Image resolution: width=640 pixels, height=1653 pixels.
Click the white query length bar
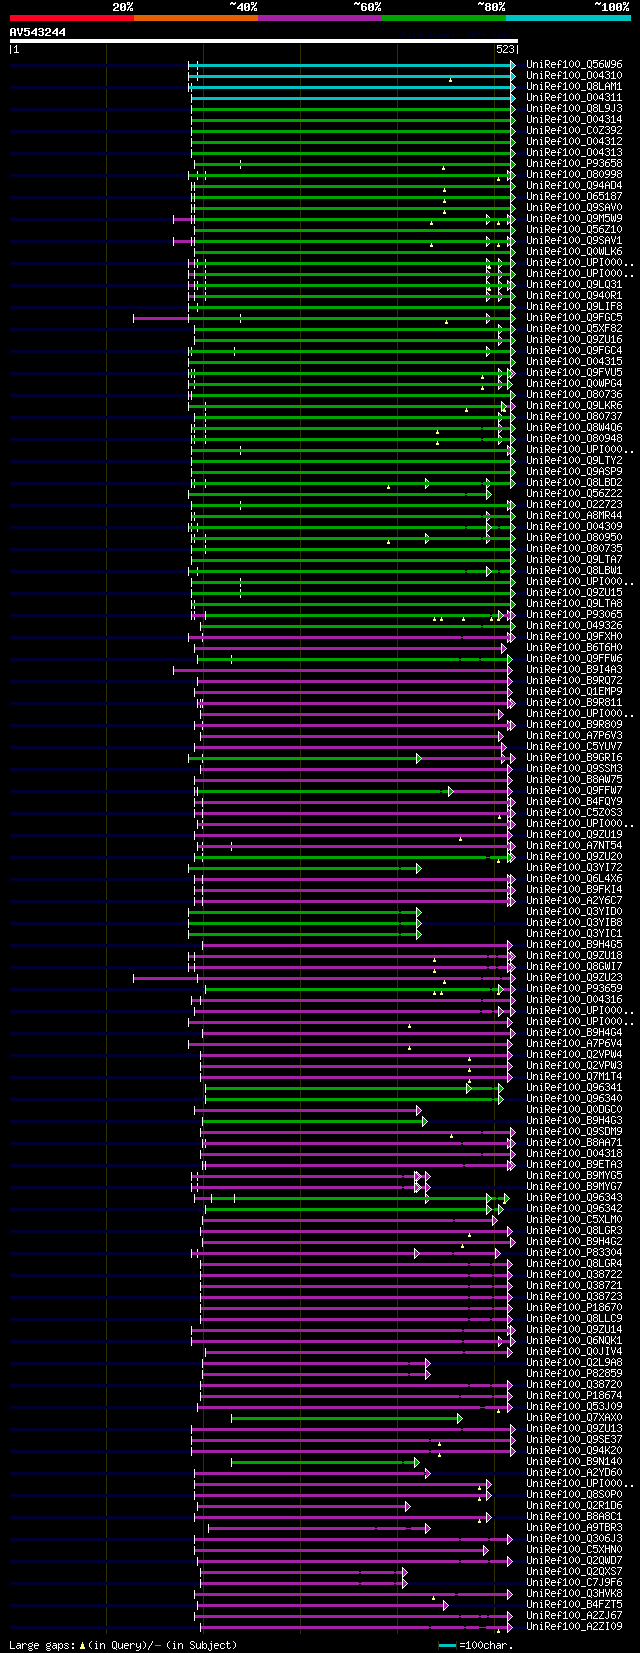coord(264,41)
